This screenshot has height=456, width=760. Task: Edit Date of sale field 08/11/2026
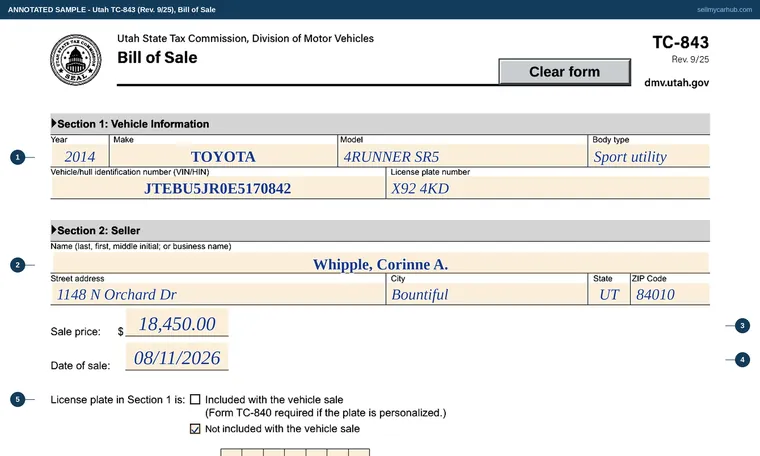(177, 357)
